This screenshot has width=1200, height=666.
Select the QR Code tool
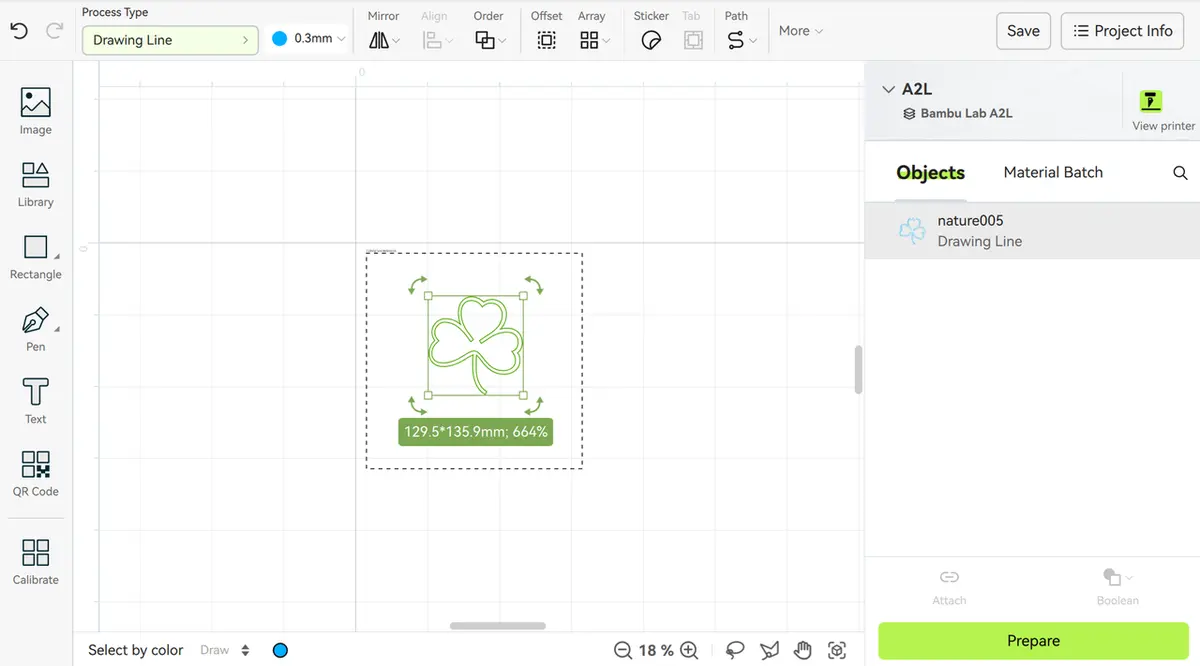[35, 473]
